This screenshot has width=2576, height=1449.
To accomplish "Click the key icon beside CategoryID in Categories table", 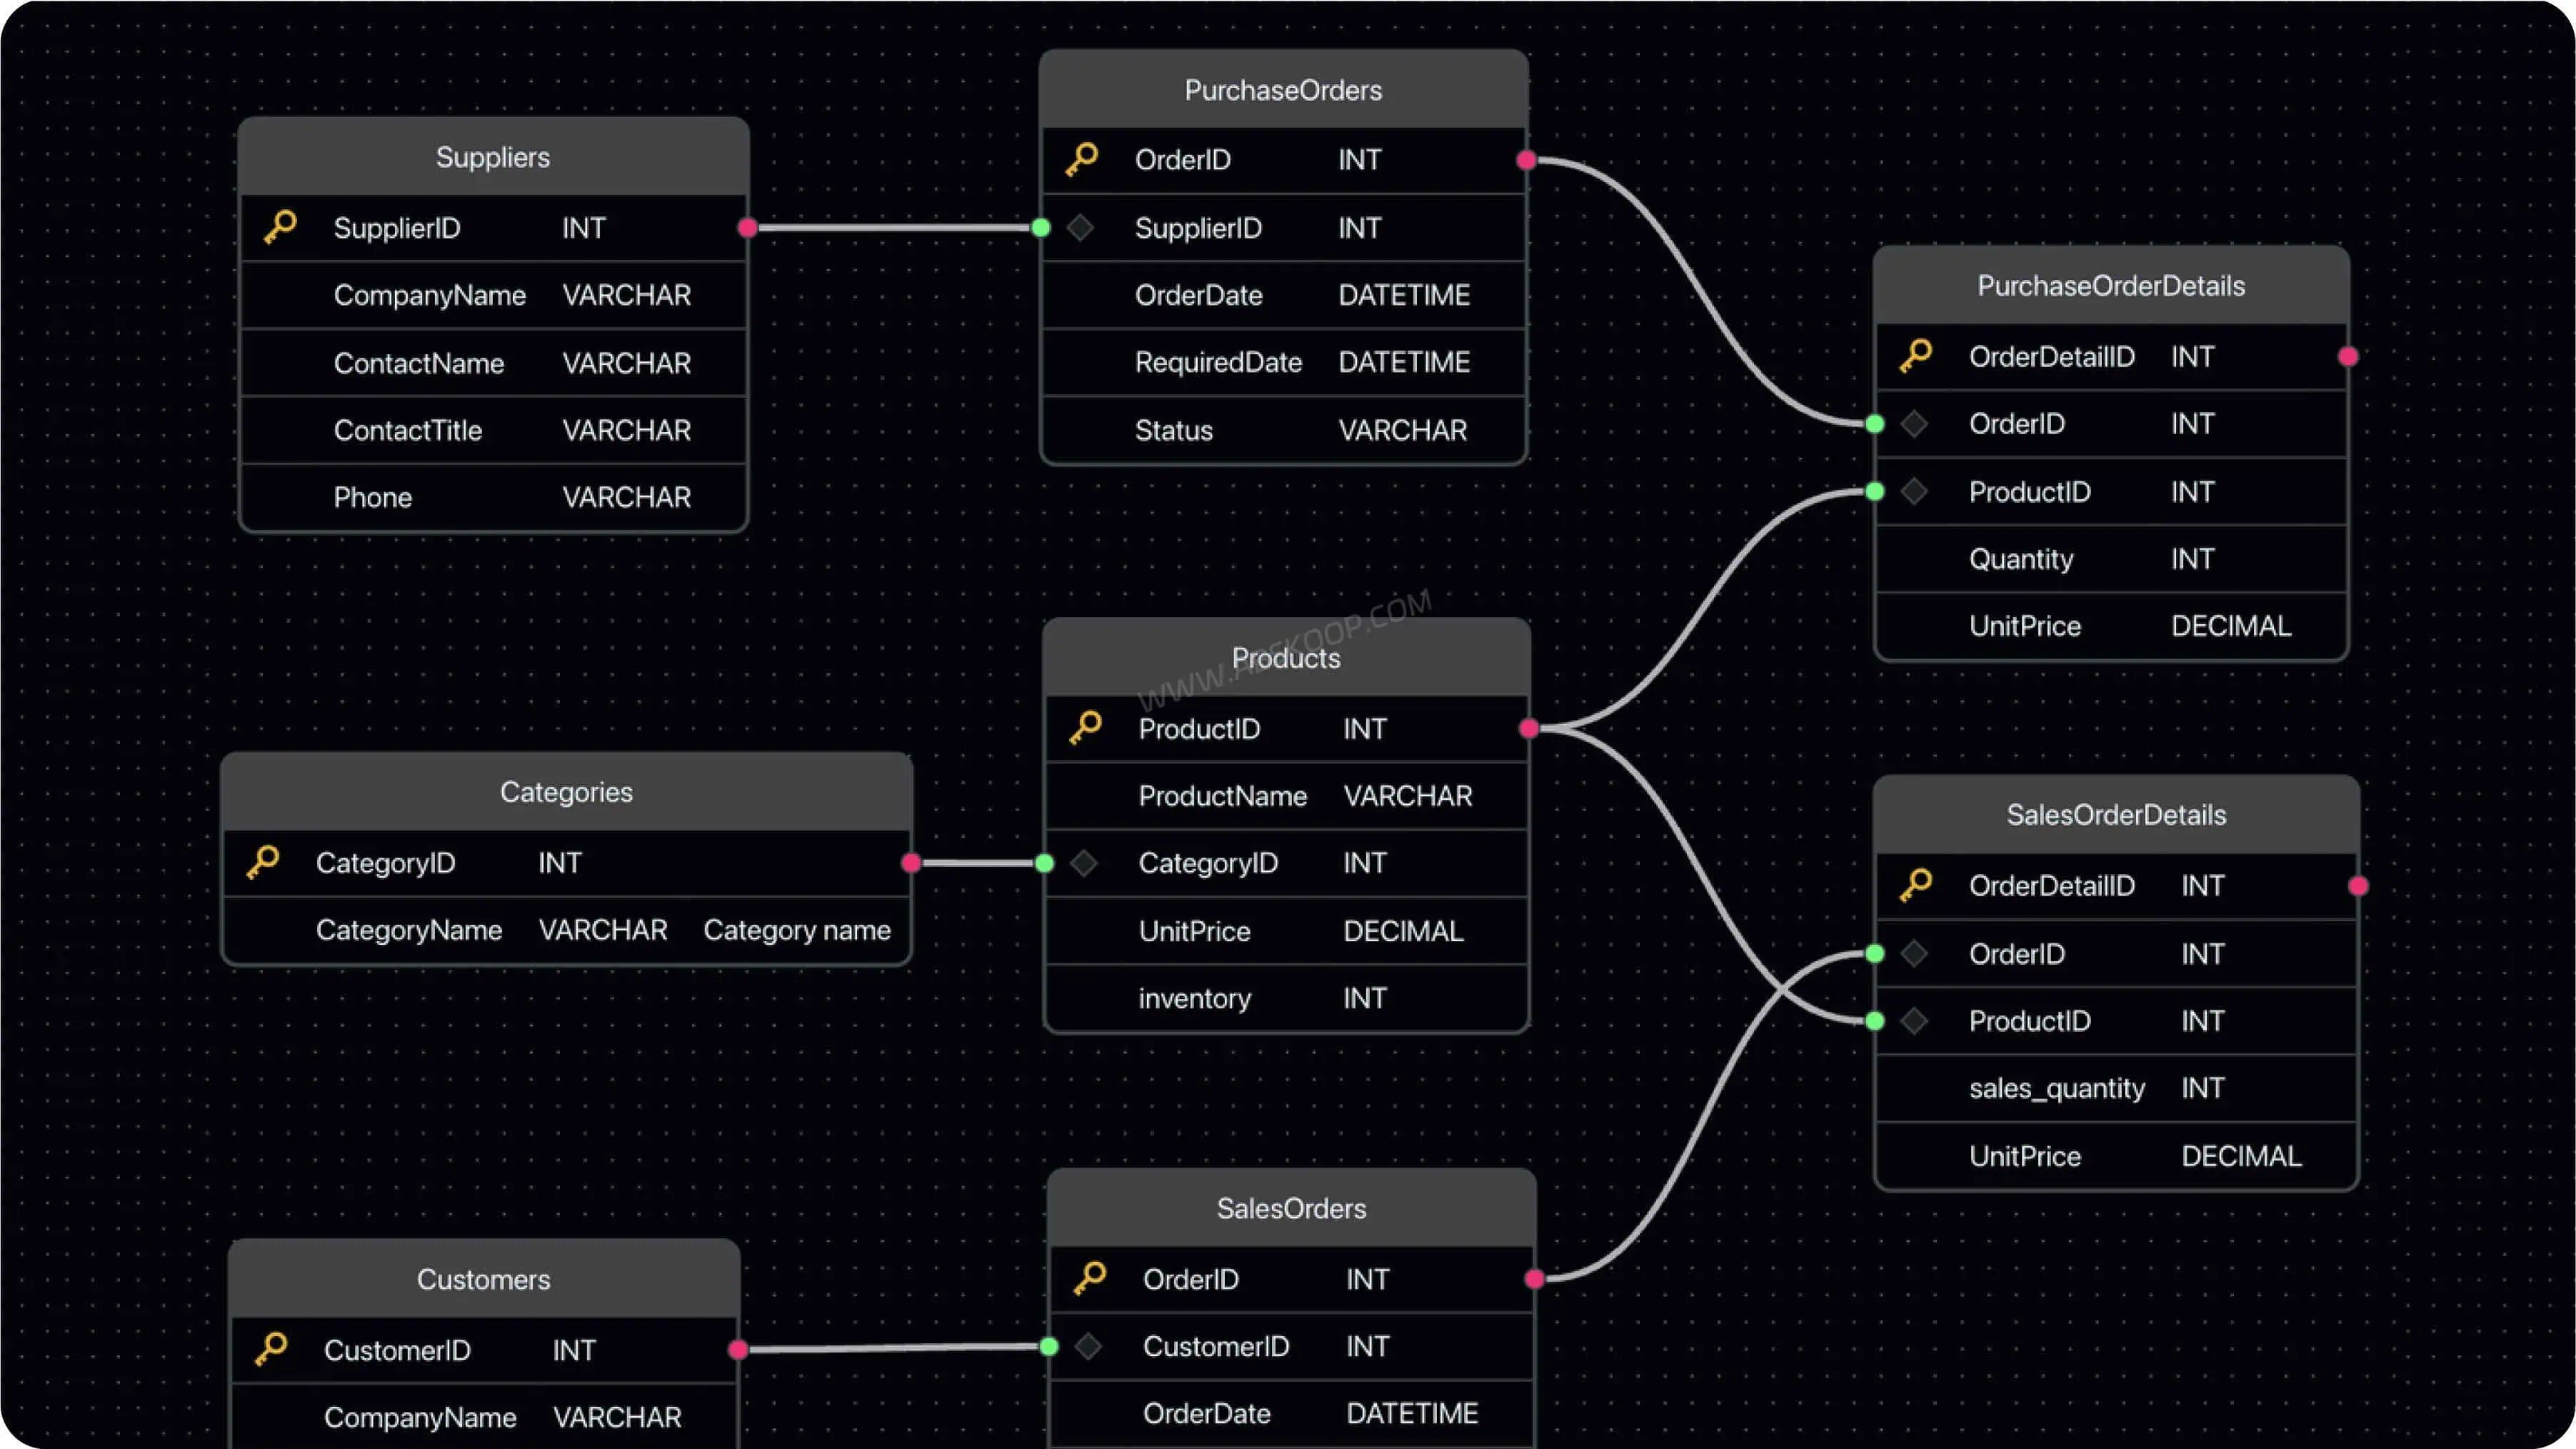I will pyautogui.click(x=263, y=862).
